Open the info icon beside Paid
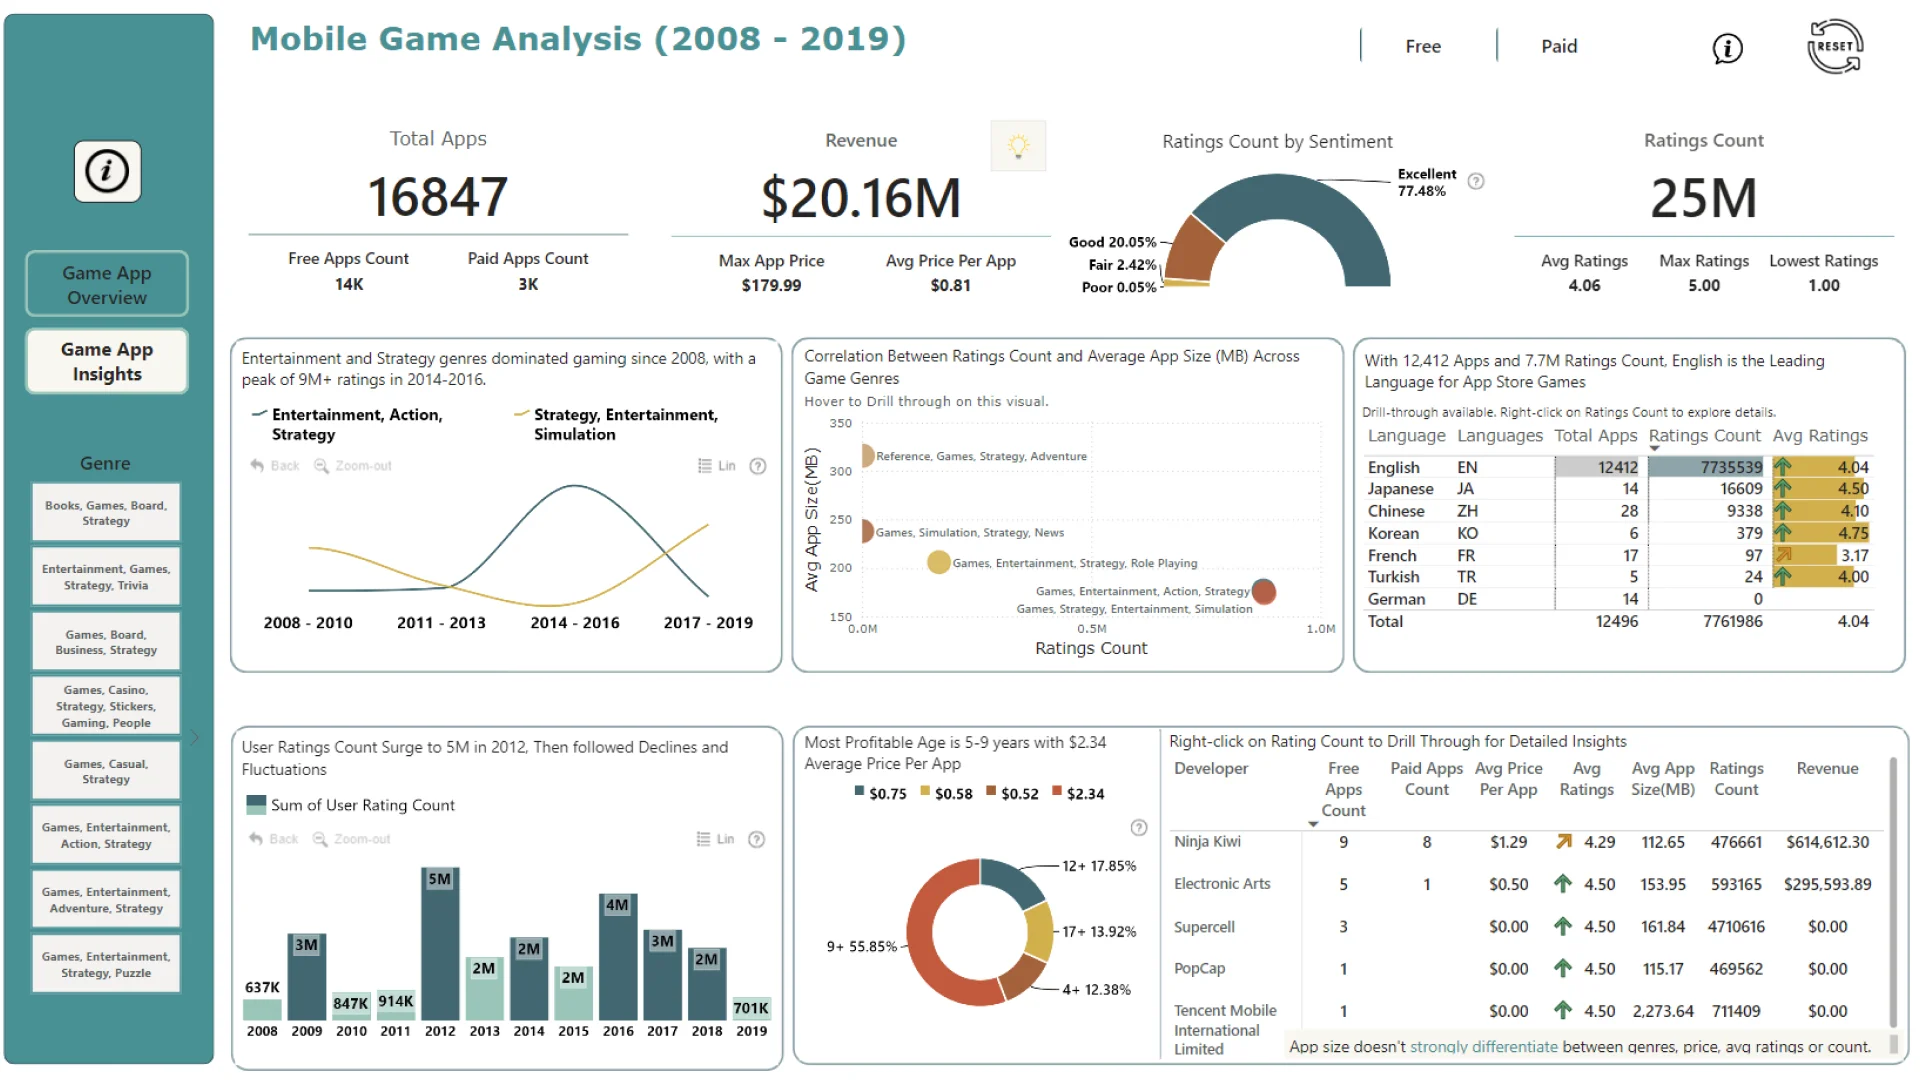The width and height of the screenshot is (1920, 1080). (x=1727, y=48)
